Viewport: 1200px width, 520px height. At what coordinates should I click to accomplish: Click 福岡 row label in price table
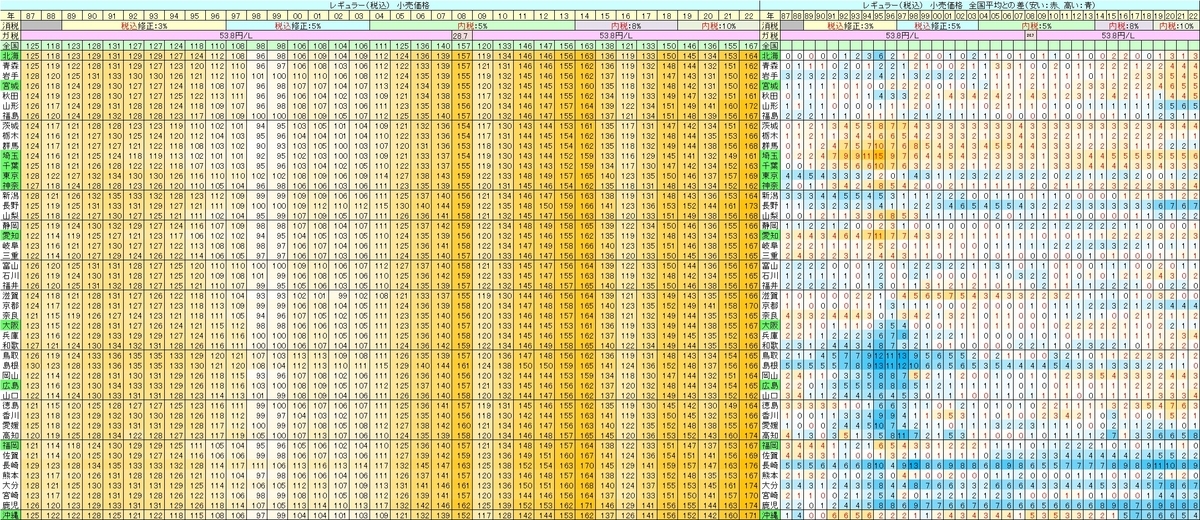(x=11, y=447)
